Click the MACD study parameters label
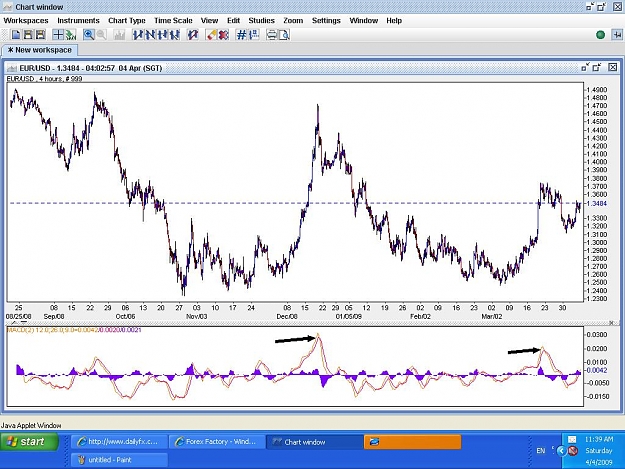Viewport: 625px width, 469px height. [74, 330]
